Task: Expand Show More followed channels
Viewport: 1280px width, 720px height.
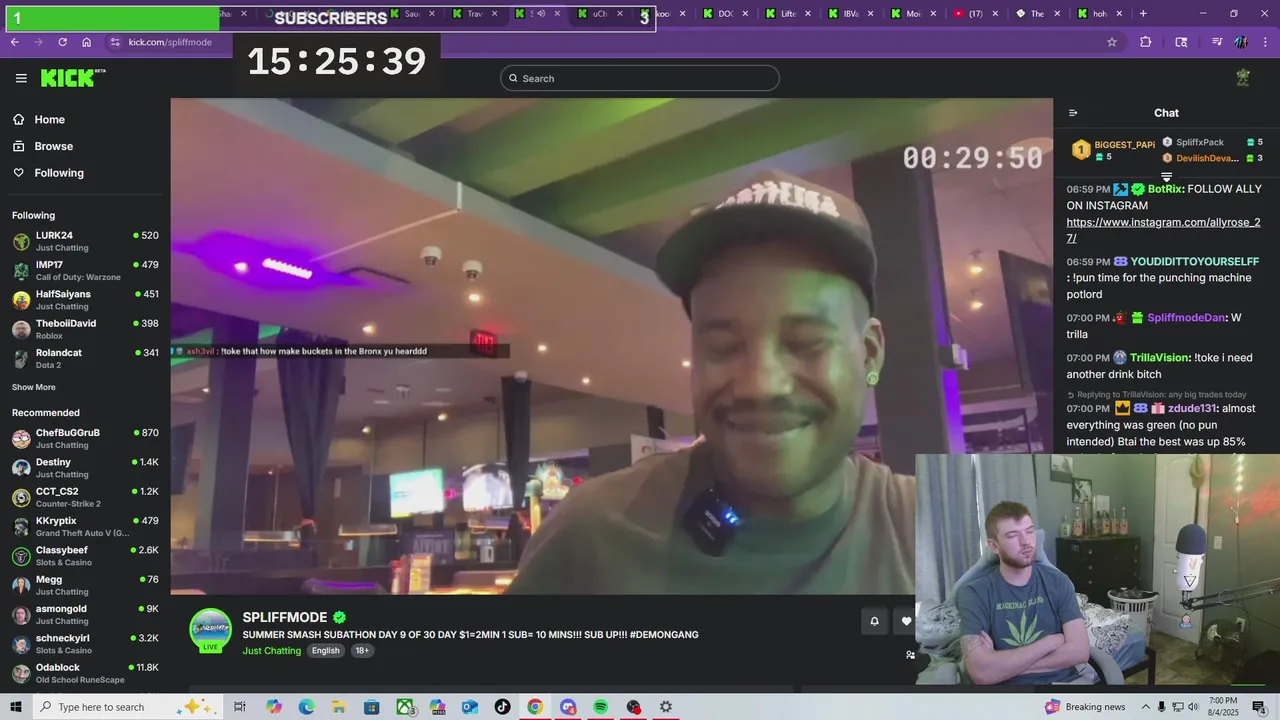Action: [34, 387]
